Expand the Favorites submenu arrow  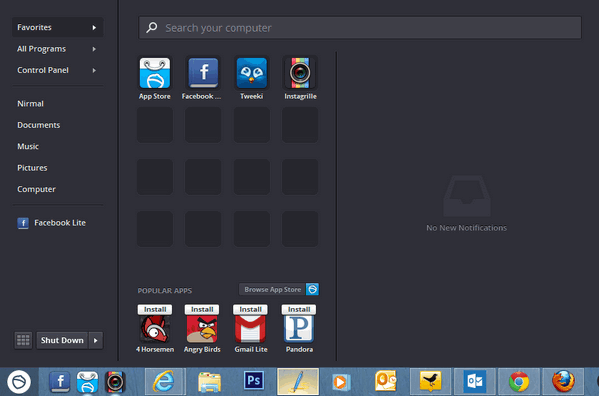pyautogui.click(x=94, y=27)
